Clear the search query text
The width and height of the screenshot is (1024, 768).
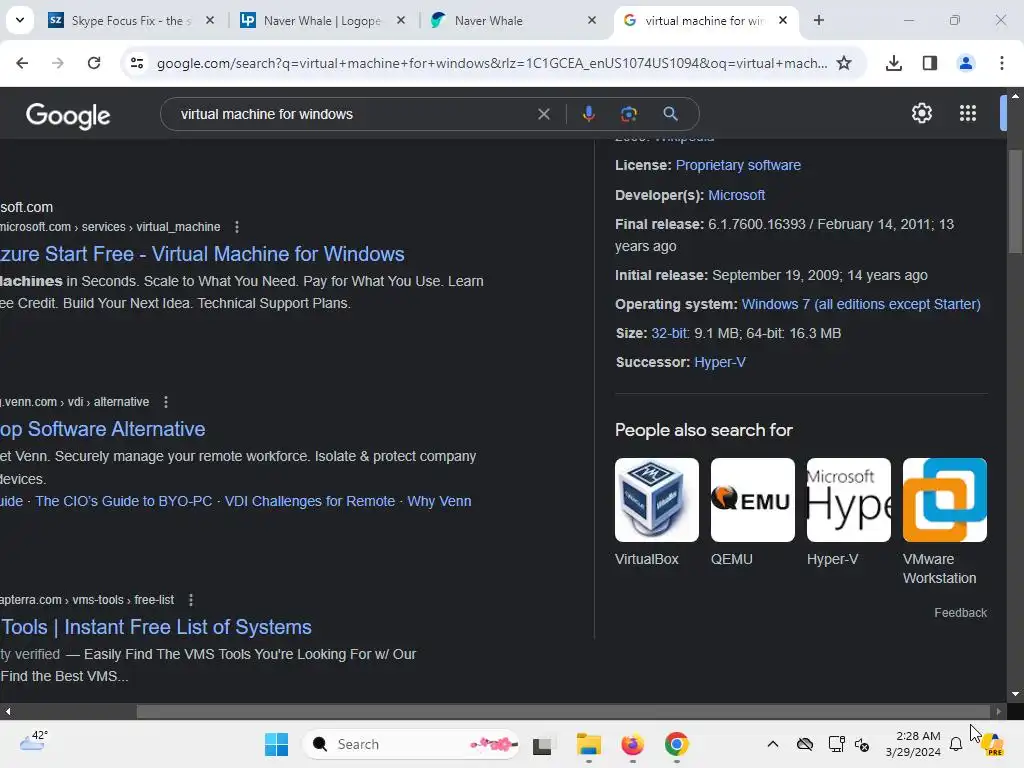pyautogui.click(x=543, y=114)
